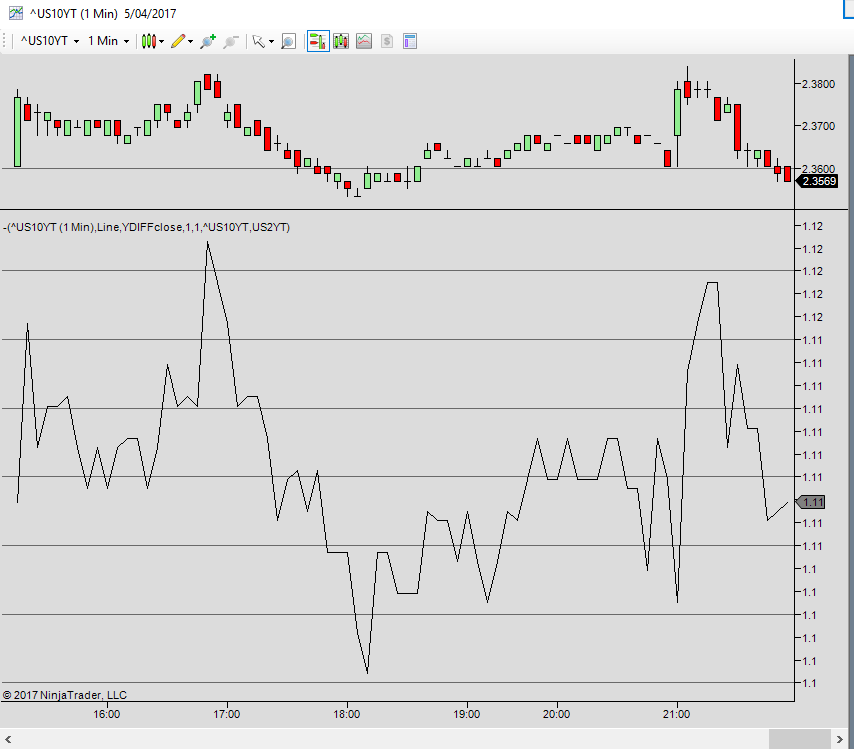854x749 pixels.
Task: Click the 2.3800 price axis label
Action: tap(818, 84)
